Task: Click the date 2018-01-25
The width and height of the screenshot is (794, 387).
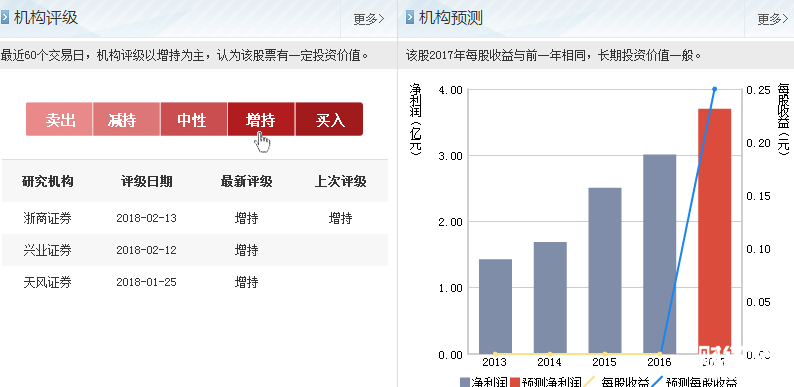Action: point(146,282)
